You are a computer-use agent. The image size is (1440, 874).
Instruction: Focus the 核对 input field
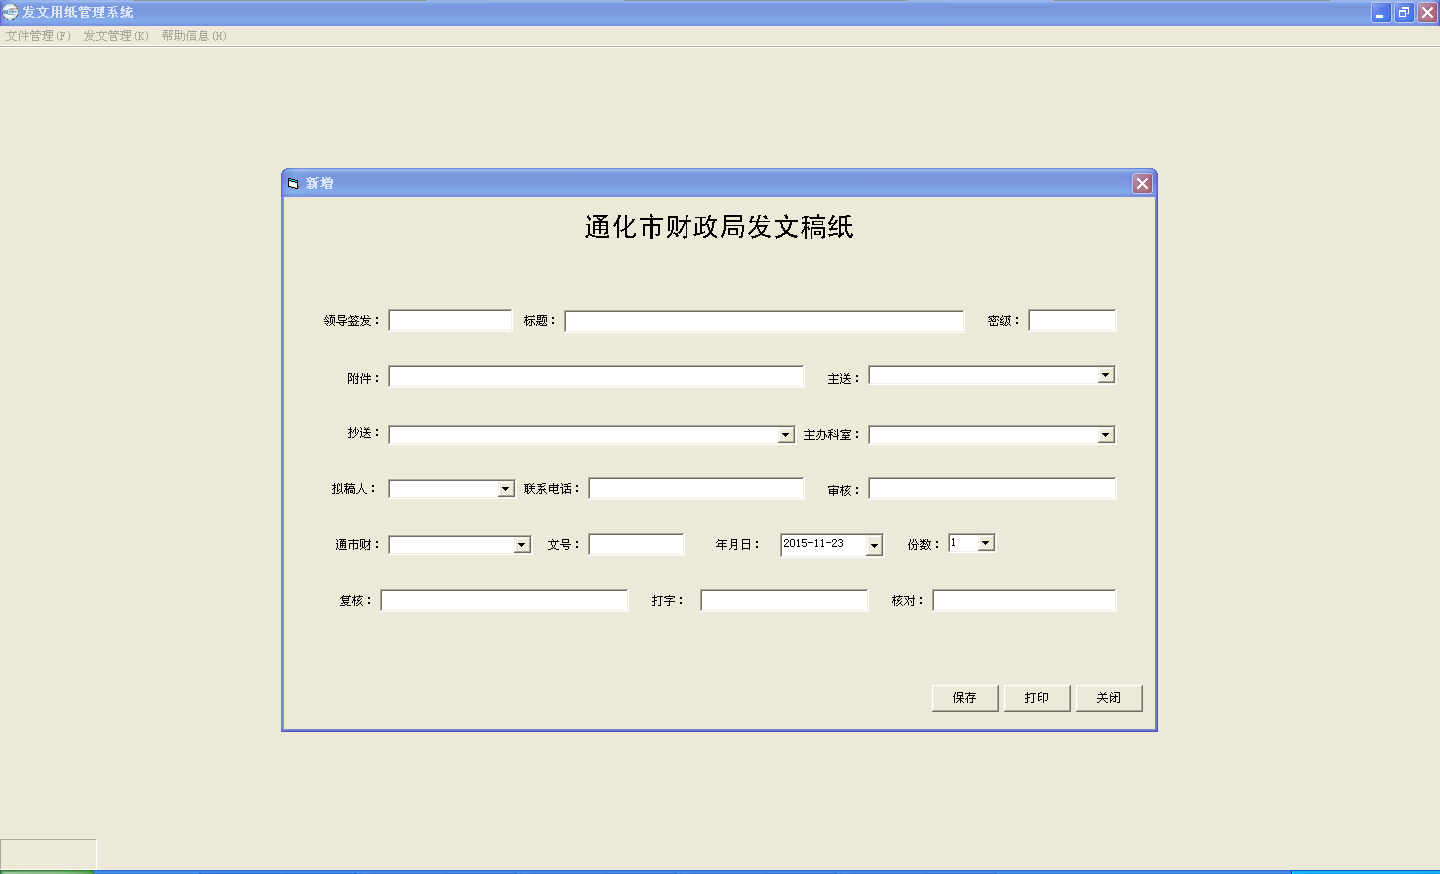1024,601
